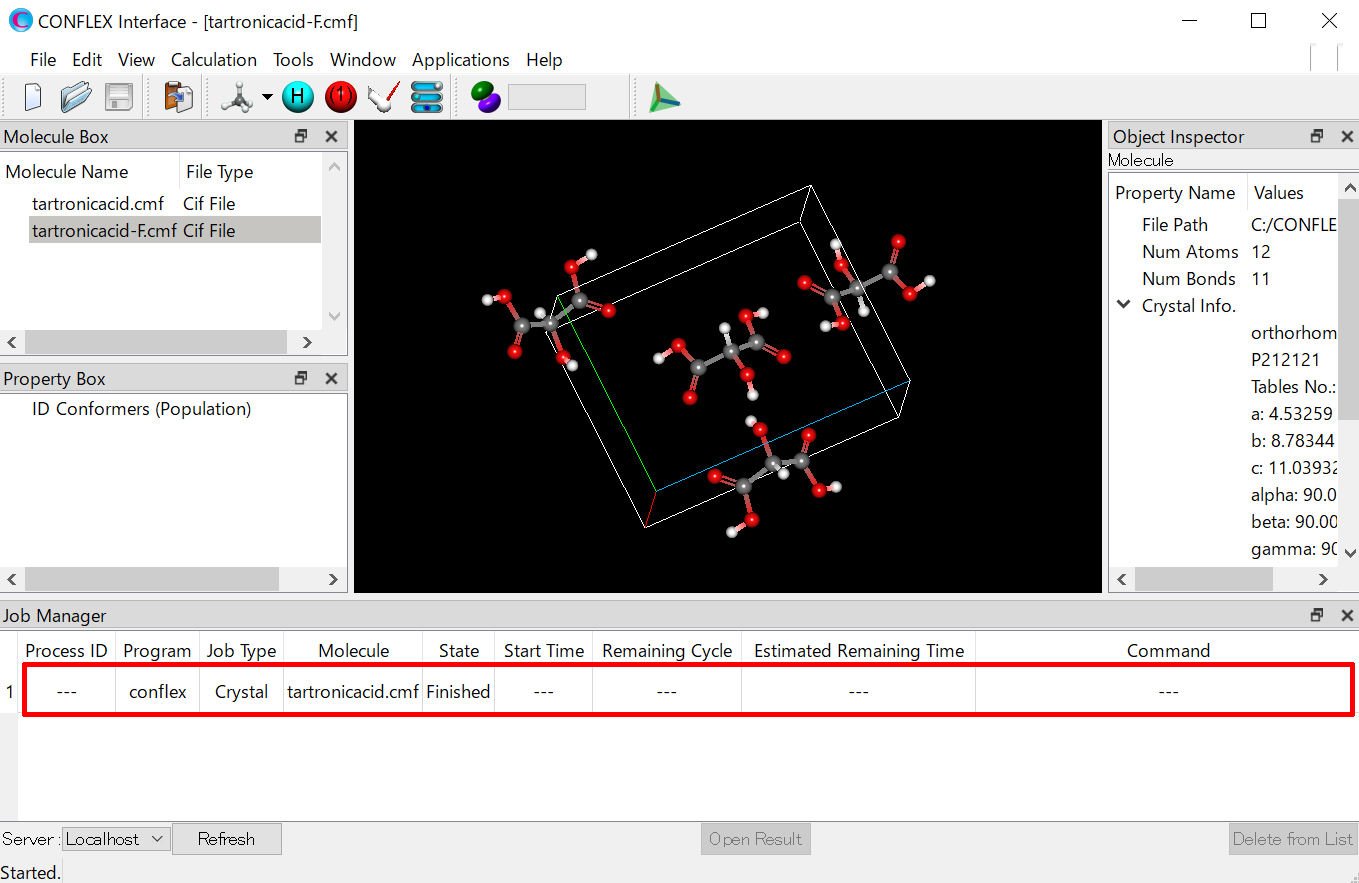This screenshot has width=1359, height=883.
Task: Click the Molecule Name column header
Action: coord(90,172)
